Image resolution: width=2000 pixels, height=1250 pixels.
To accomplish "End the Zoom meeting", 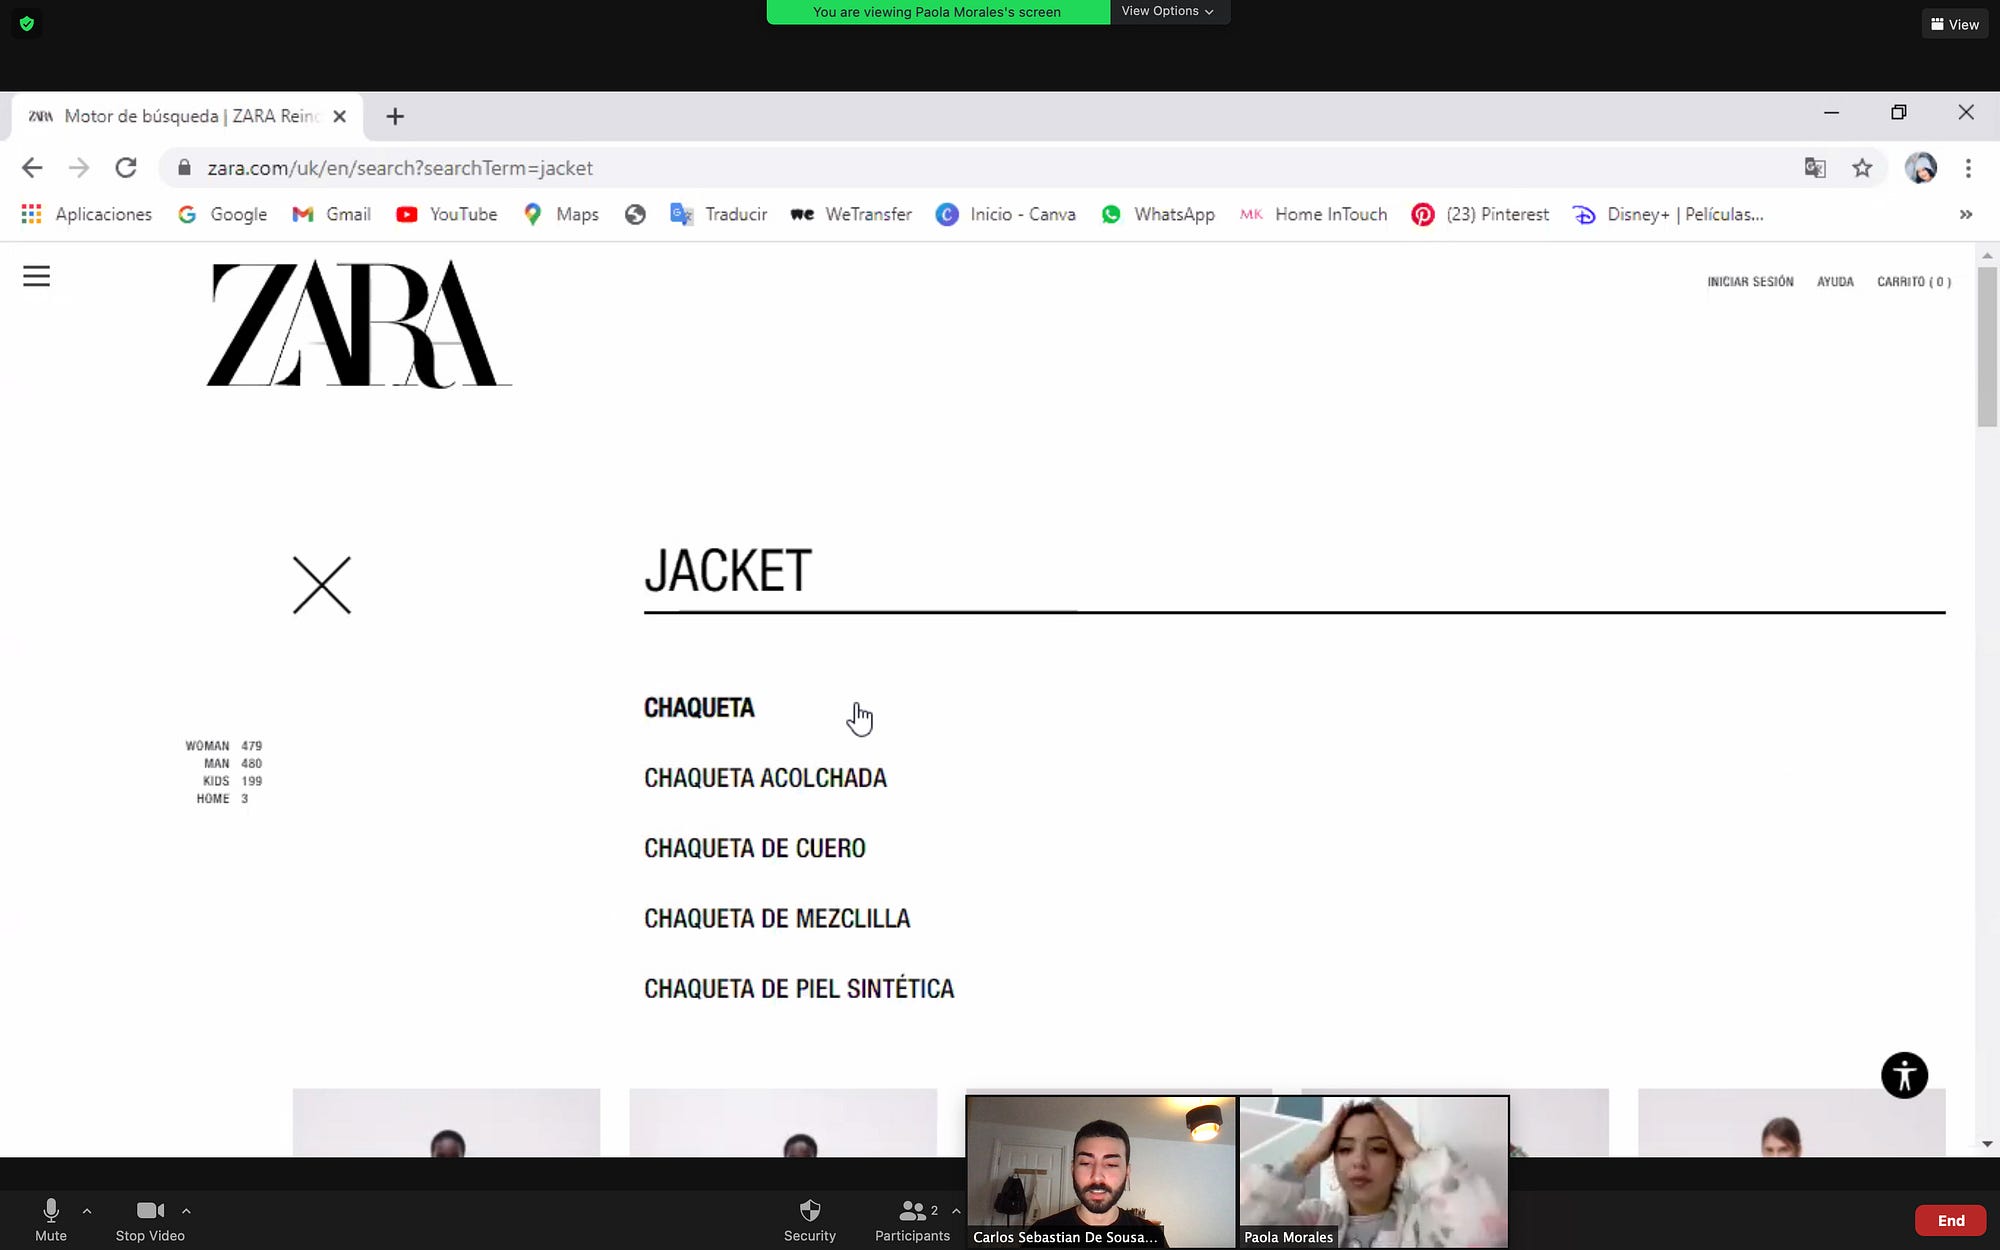I will (1951, 1220).
